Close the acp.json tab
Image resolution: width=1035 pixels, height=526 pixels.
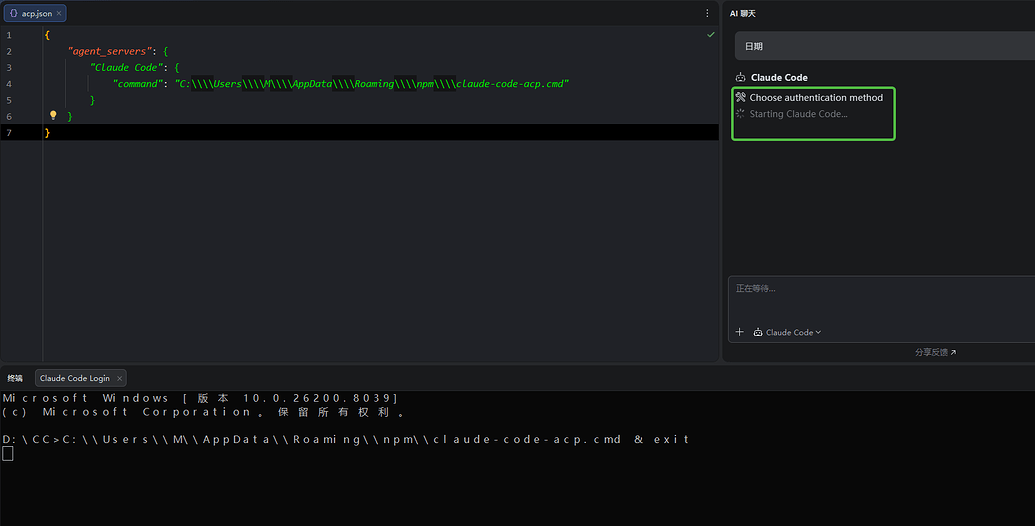tap(59, 13)
